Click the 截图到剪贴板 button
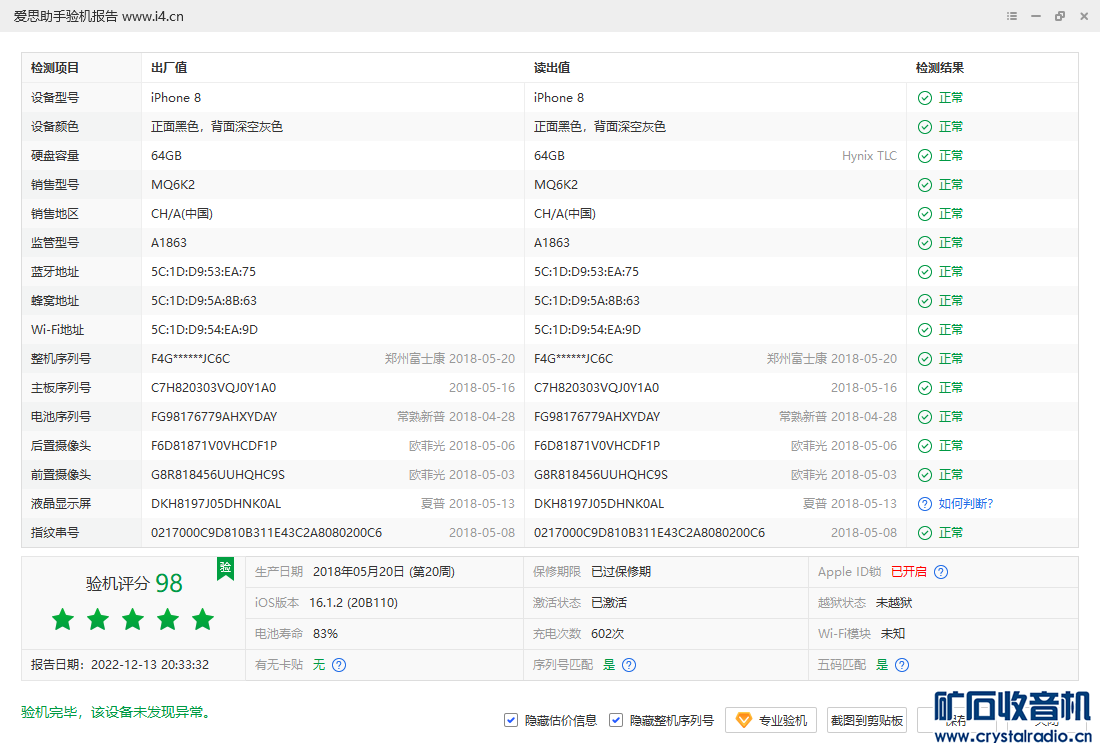 866,720
